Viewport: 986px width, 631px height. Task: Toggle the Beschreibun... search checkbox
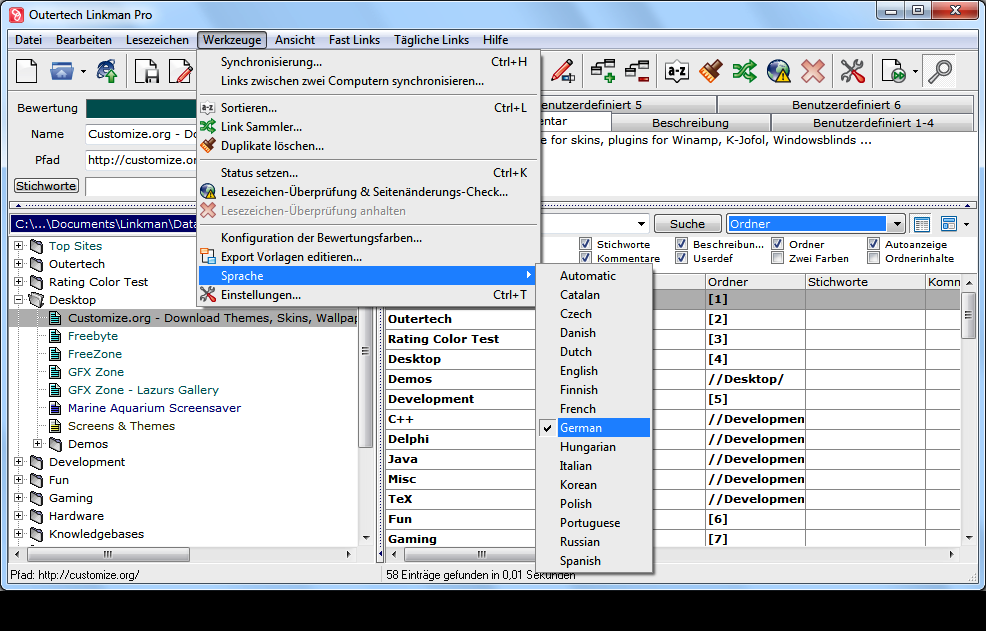(682, 244)
